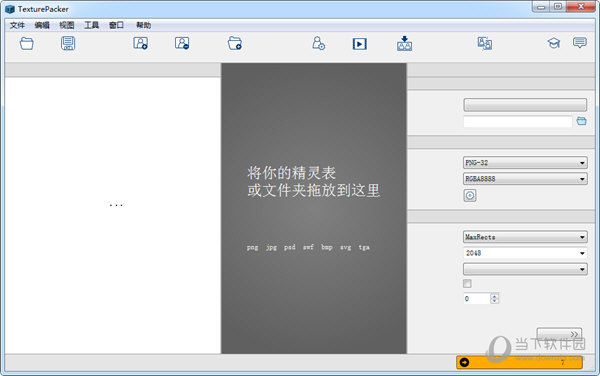Decrease the 0 spinner value with down arrow

pyautogui.click(x=494, y=301)
